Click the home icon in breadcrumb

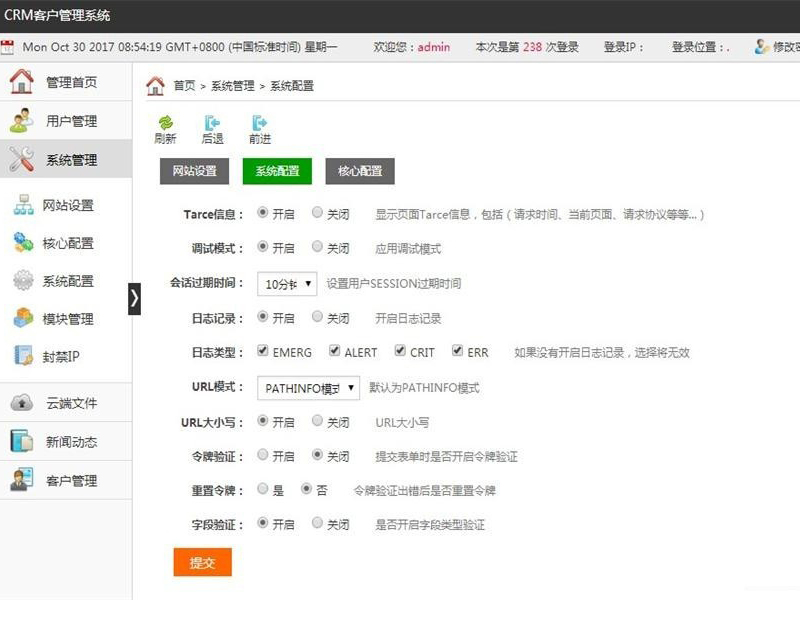(155, 86)
